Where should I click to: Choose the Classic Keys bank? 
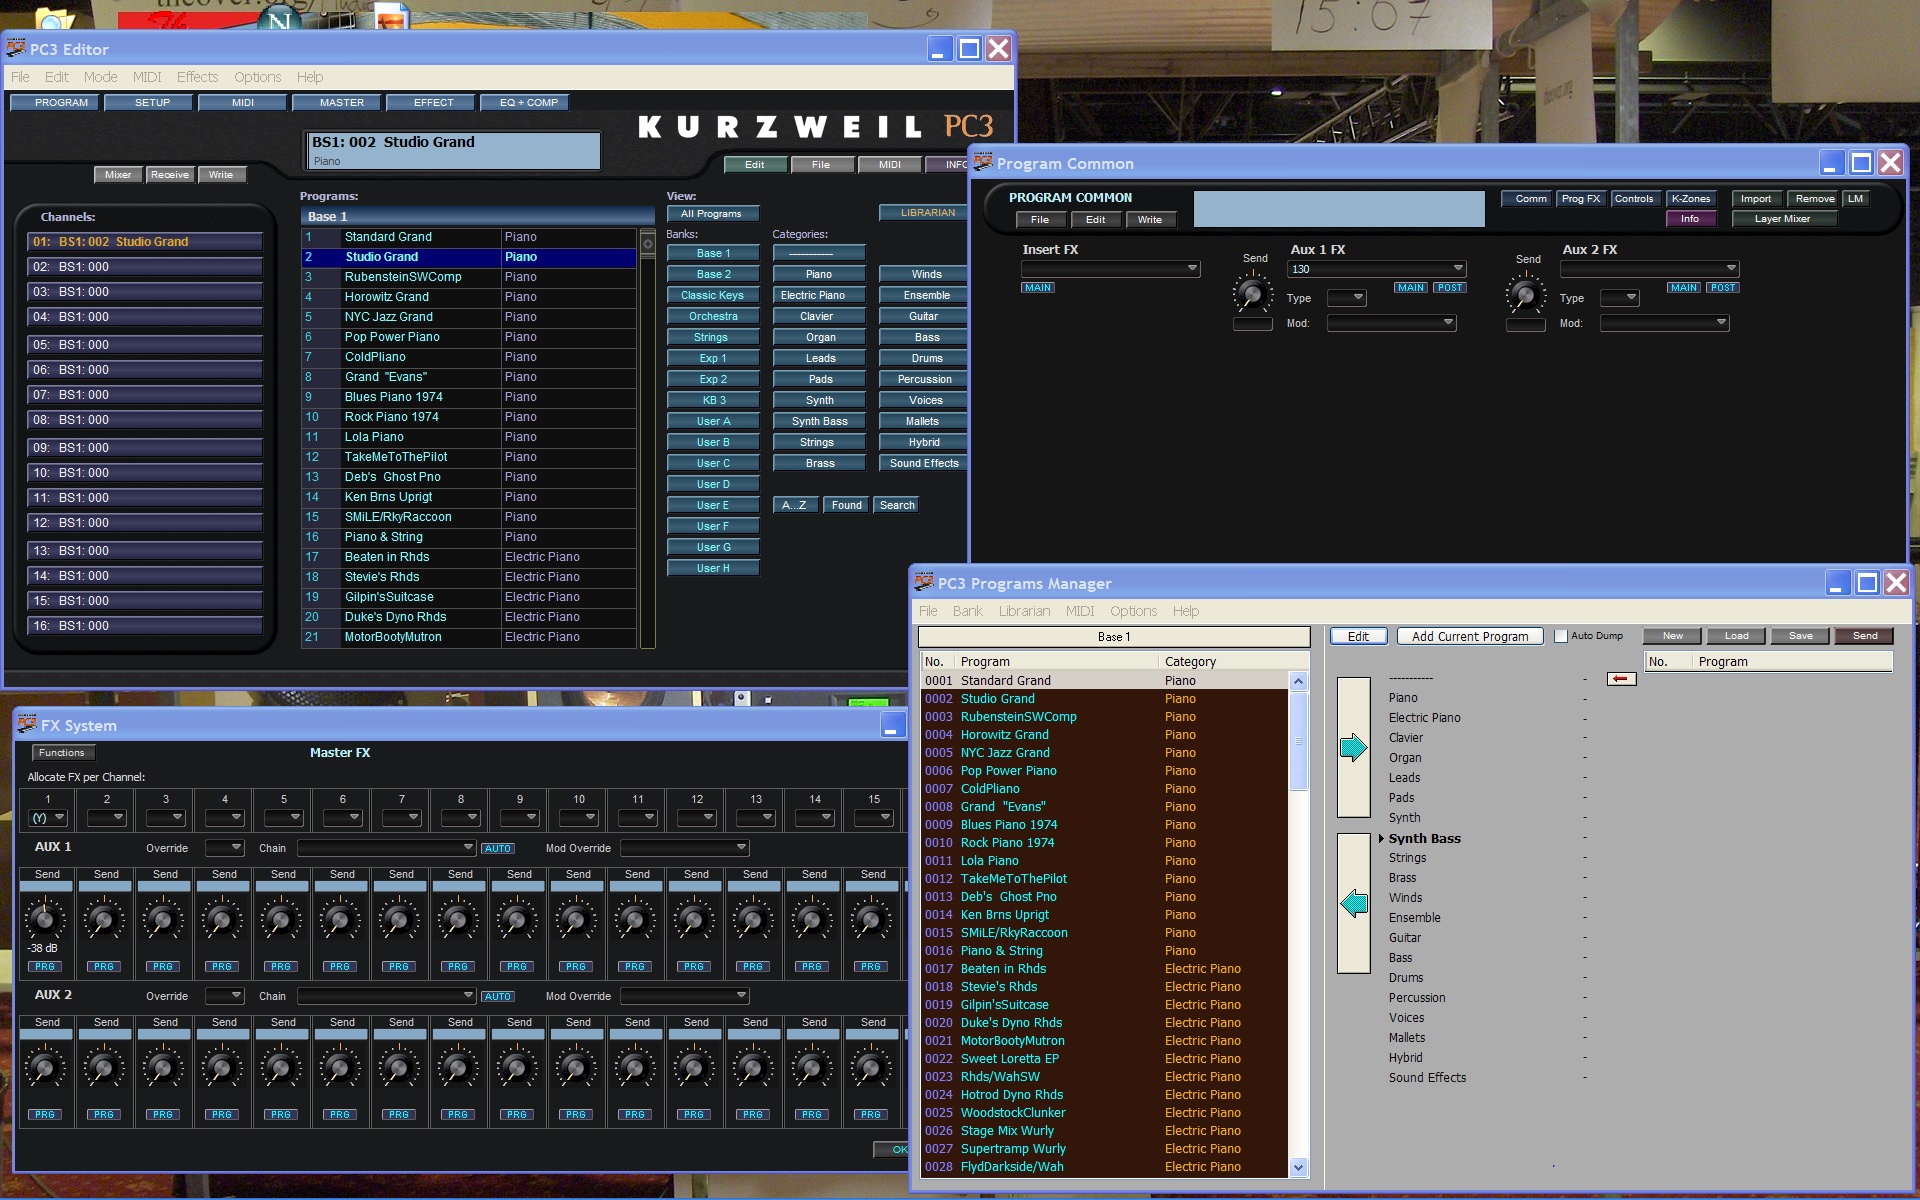tap(713, 296)
